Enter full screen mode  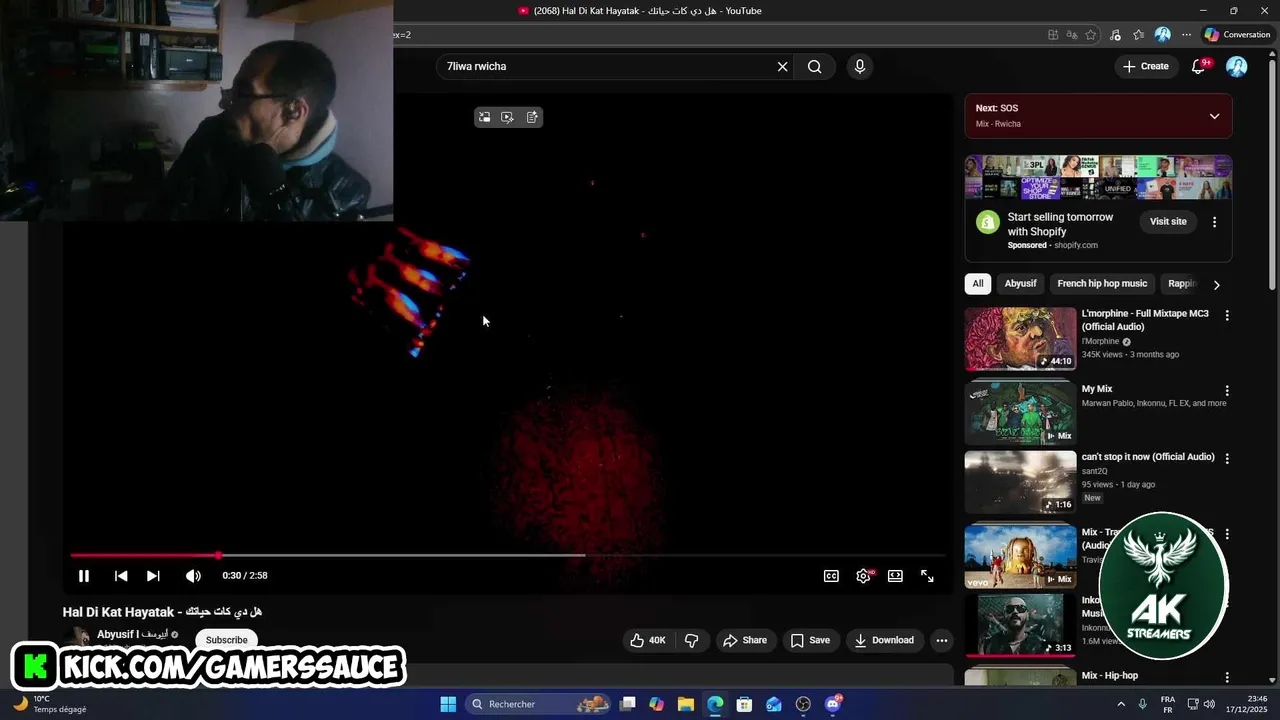pyautogui.click(x=927, y=576)
